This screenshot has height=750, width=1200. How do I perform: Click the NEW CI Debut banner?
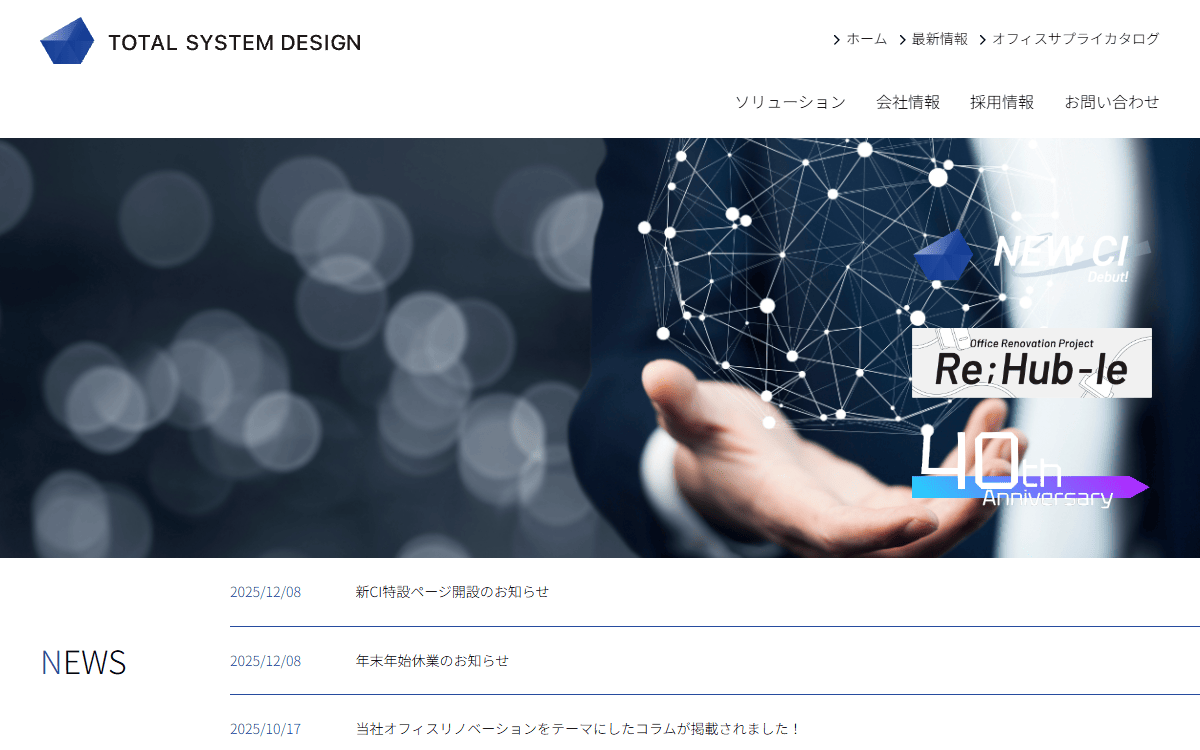click(1031, 256)
